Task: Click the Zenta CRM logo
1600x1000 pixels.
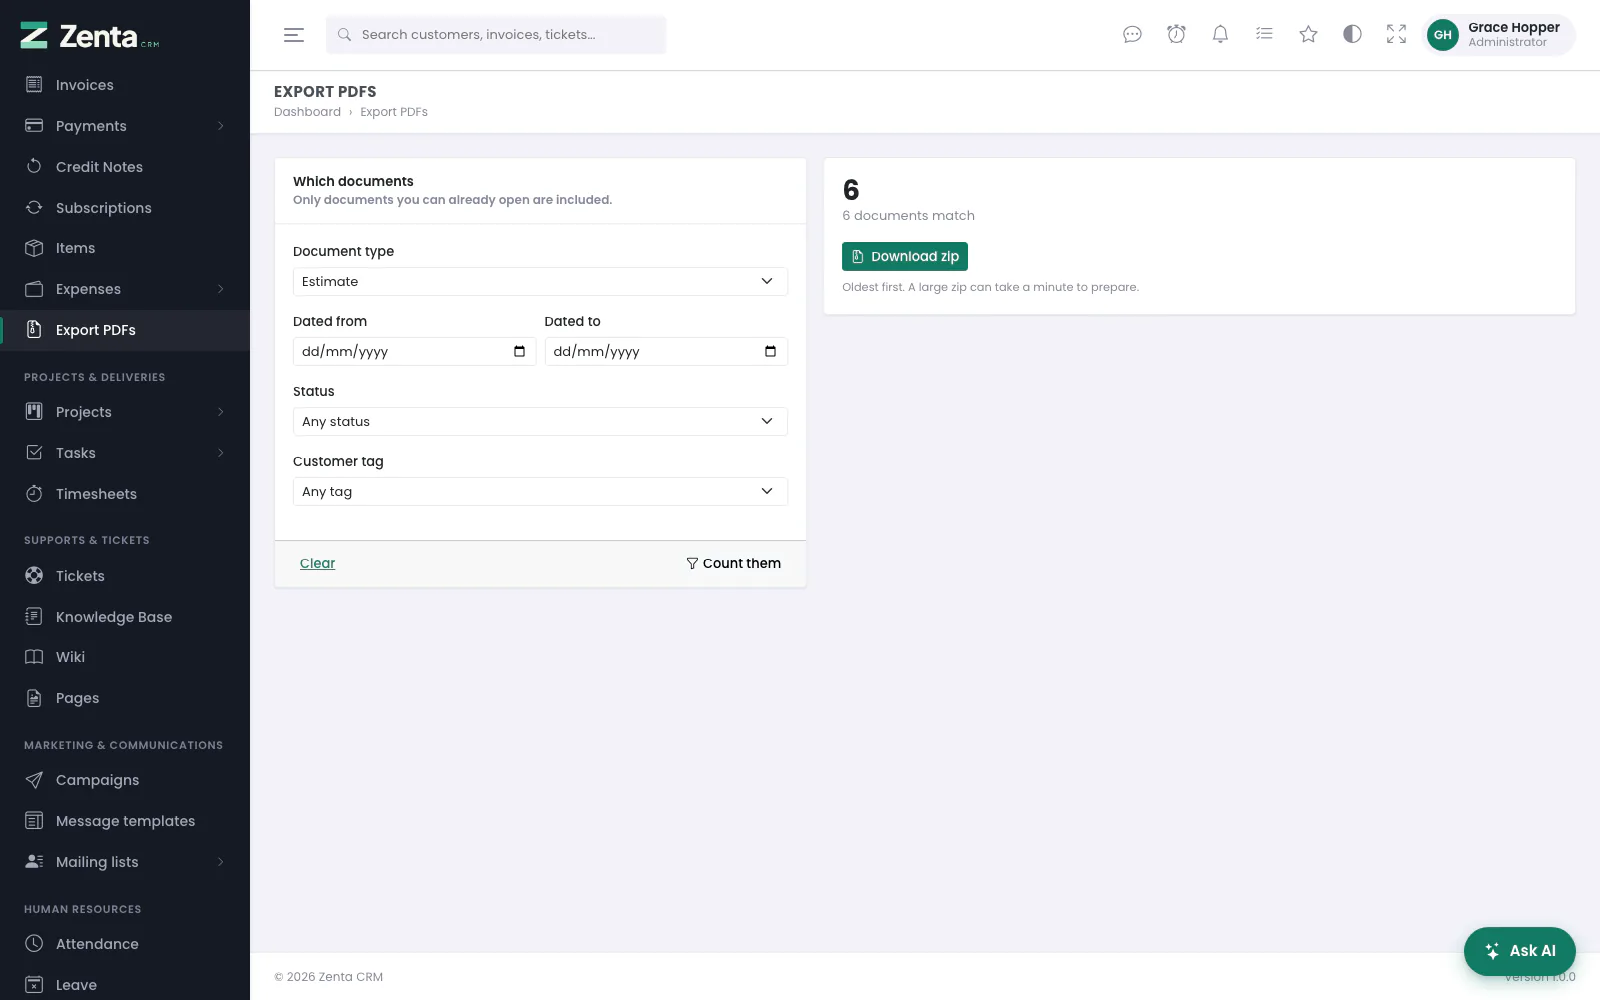Action: pyautogui.click(x=90, y=36)
